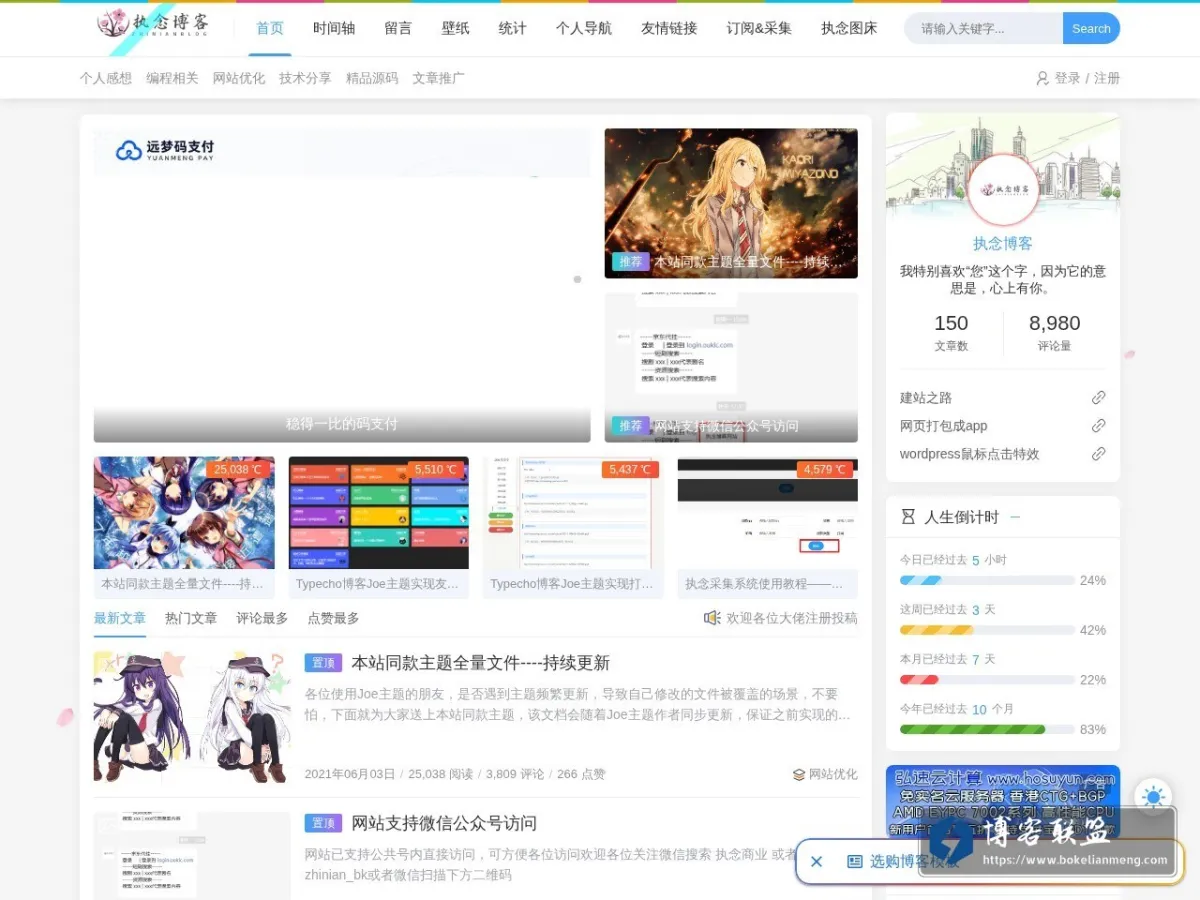Open 订阅&采集 menu item
Viewport: 1200px width, 900px height.
coord(759,28)
